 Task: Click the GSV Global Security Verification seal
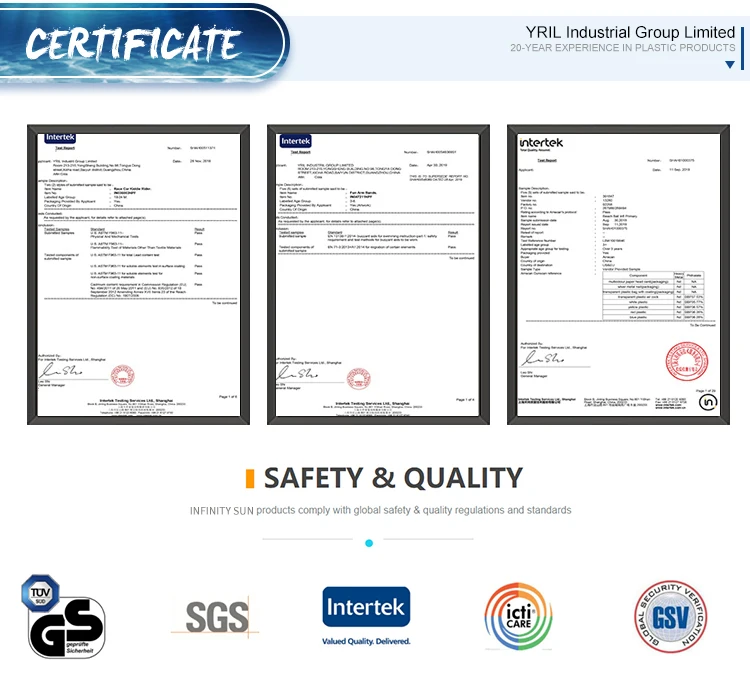click(670, 617)
